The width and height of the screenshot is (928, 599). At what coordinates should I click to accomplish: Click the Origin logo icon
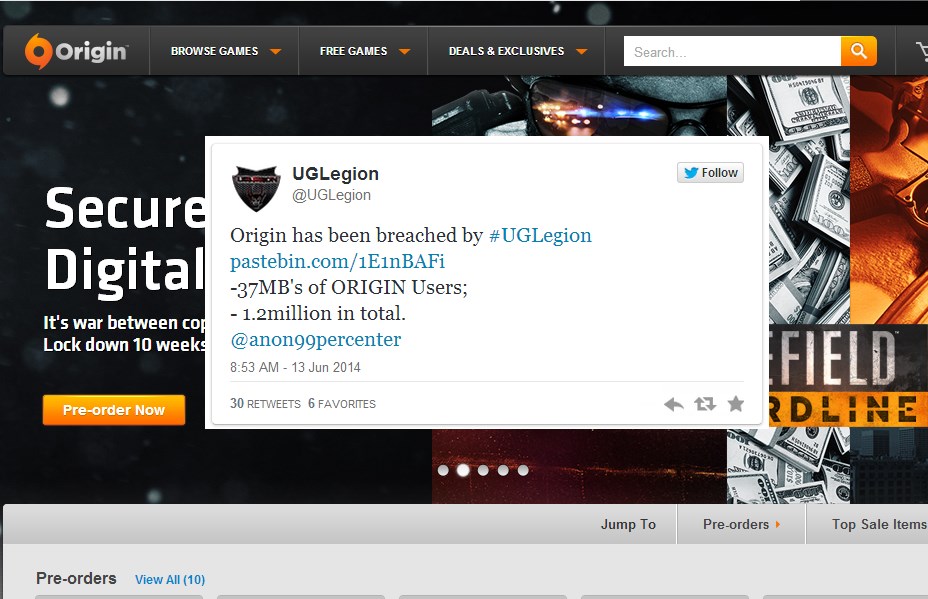tap(38, 51)
